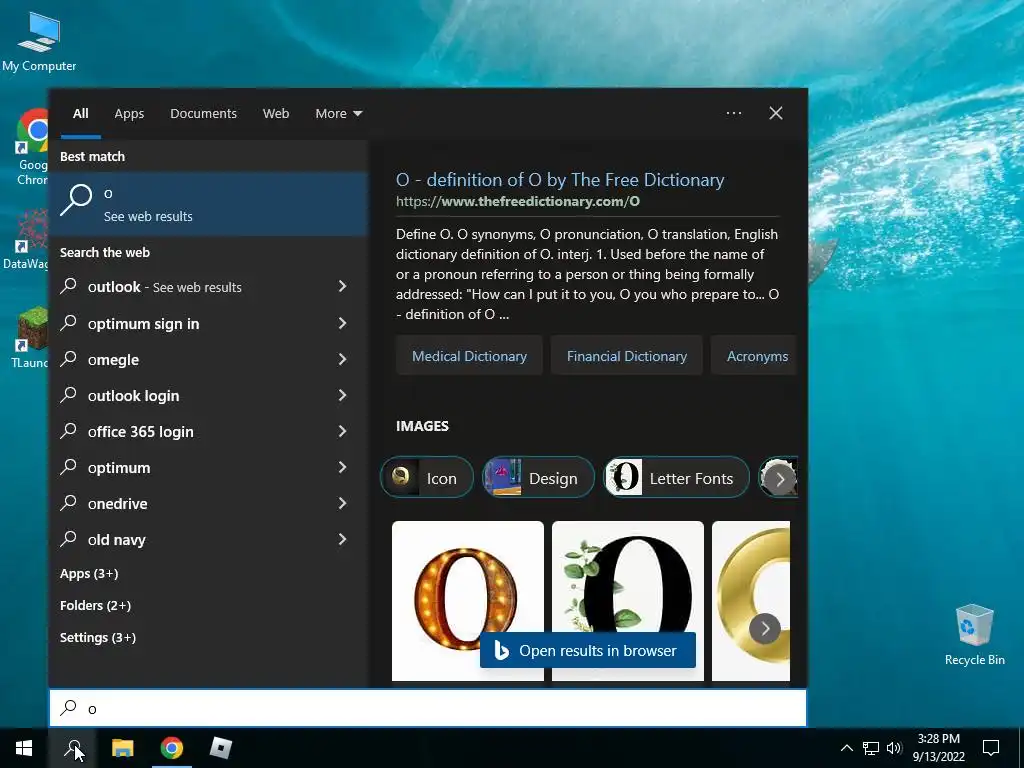Expand the arrow next to 'onedrive'
Image resolution: width=1024 pixels, height=768 pixels.
tap(342, 503)
